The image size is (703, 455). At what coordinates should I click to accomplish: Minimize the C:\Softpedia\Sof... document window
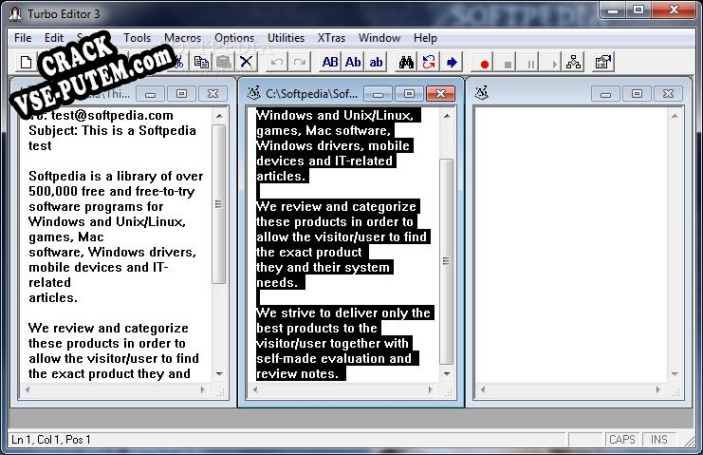[378, 93]
